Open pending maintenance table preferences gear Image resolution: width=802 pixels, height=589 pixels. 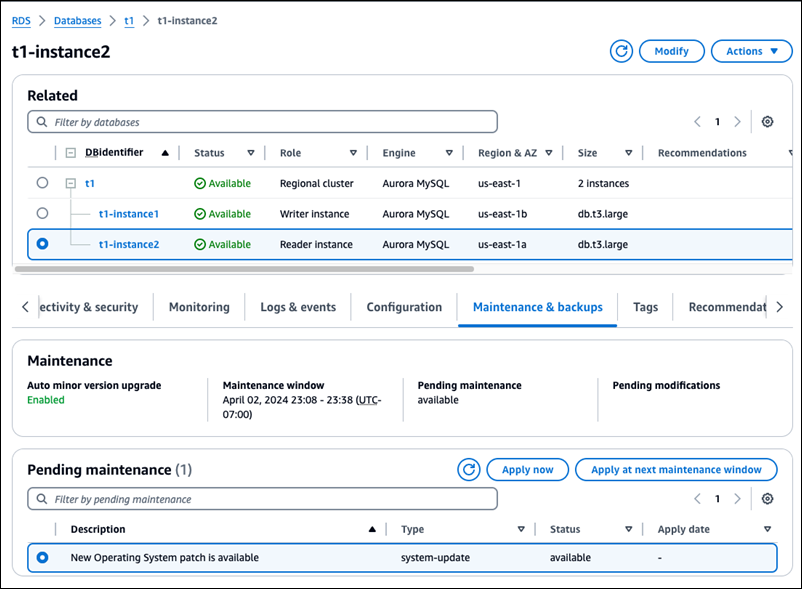[767, 499]
